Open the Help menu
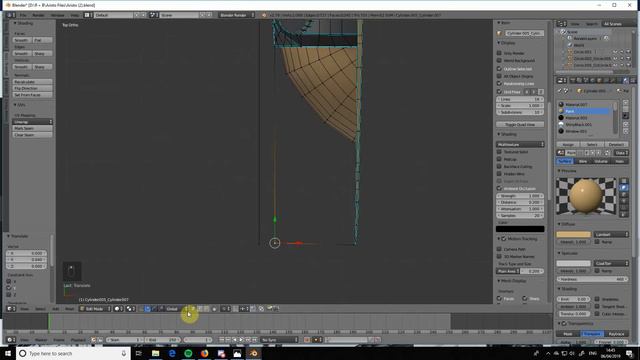640x360 pixels. pos(75,15)
